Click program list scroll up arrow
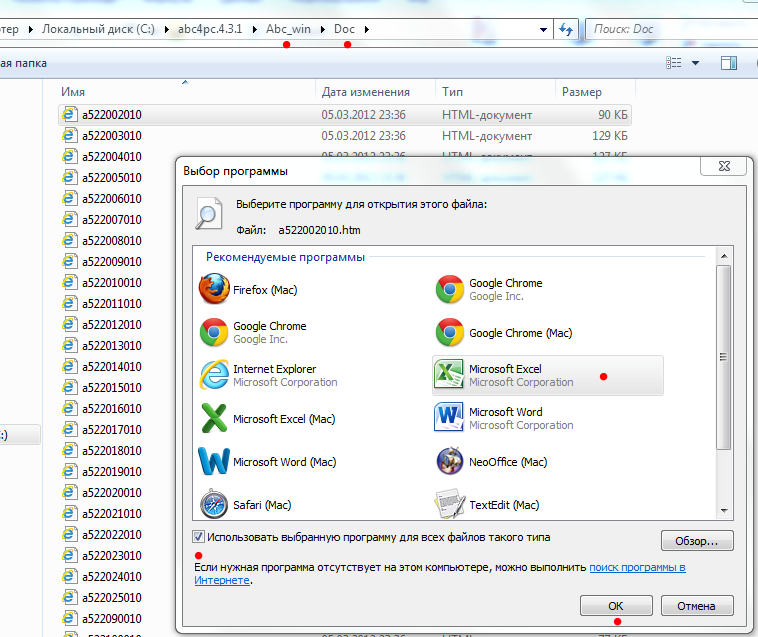 tap(724, 256)
